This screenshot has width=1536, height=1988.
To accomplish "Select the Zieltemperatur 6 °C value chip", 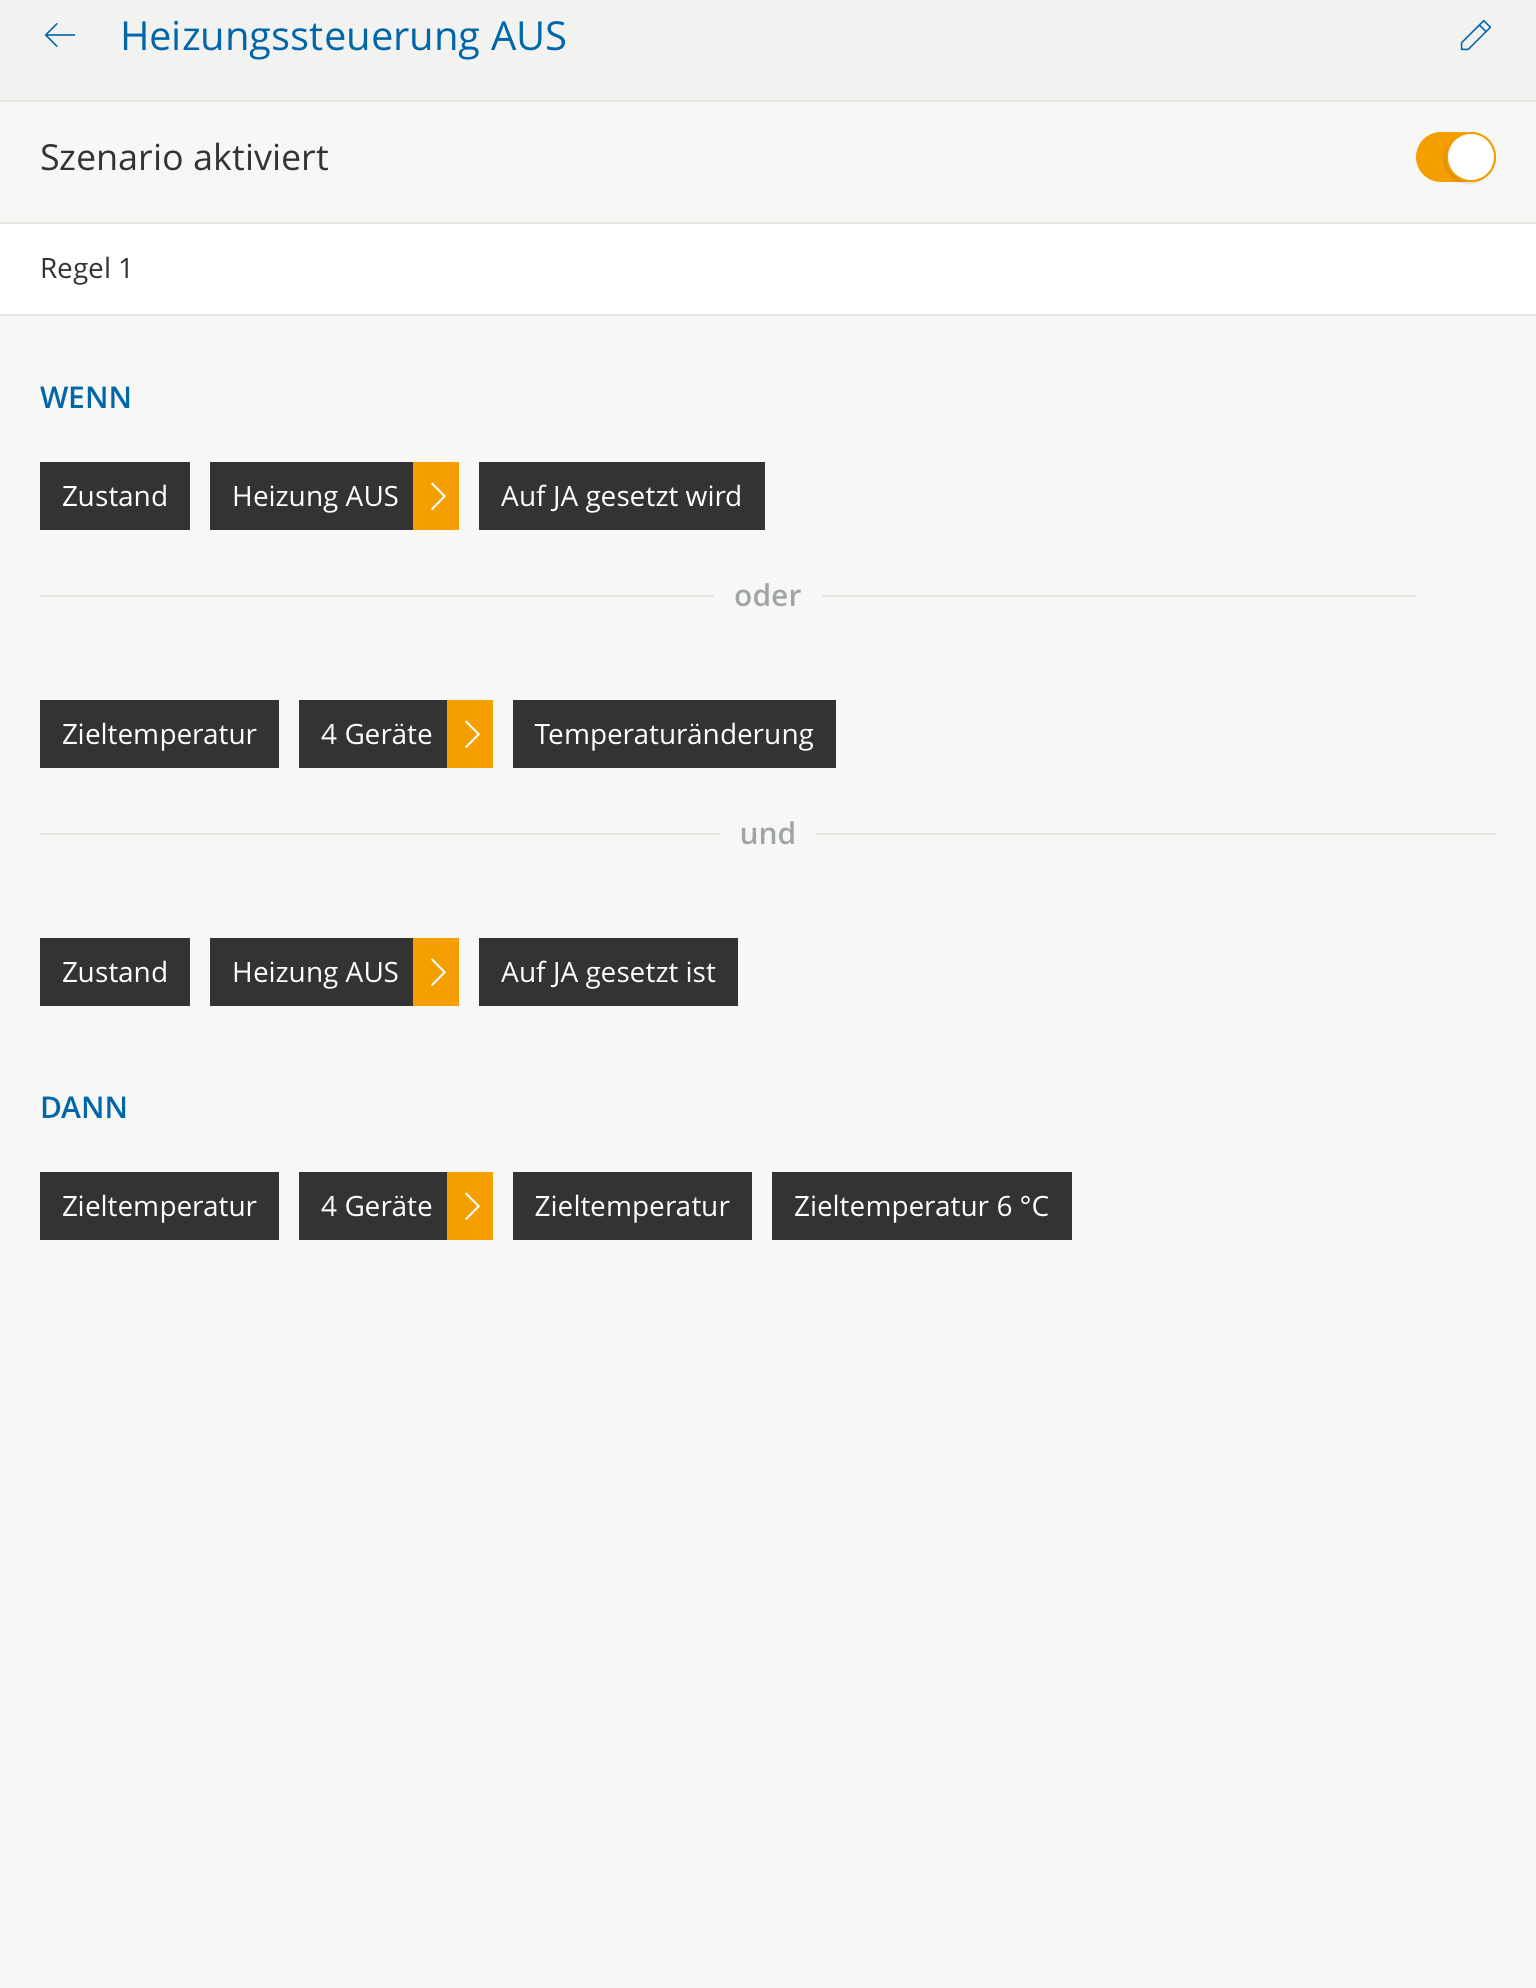I will [921, 1206].
